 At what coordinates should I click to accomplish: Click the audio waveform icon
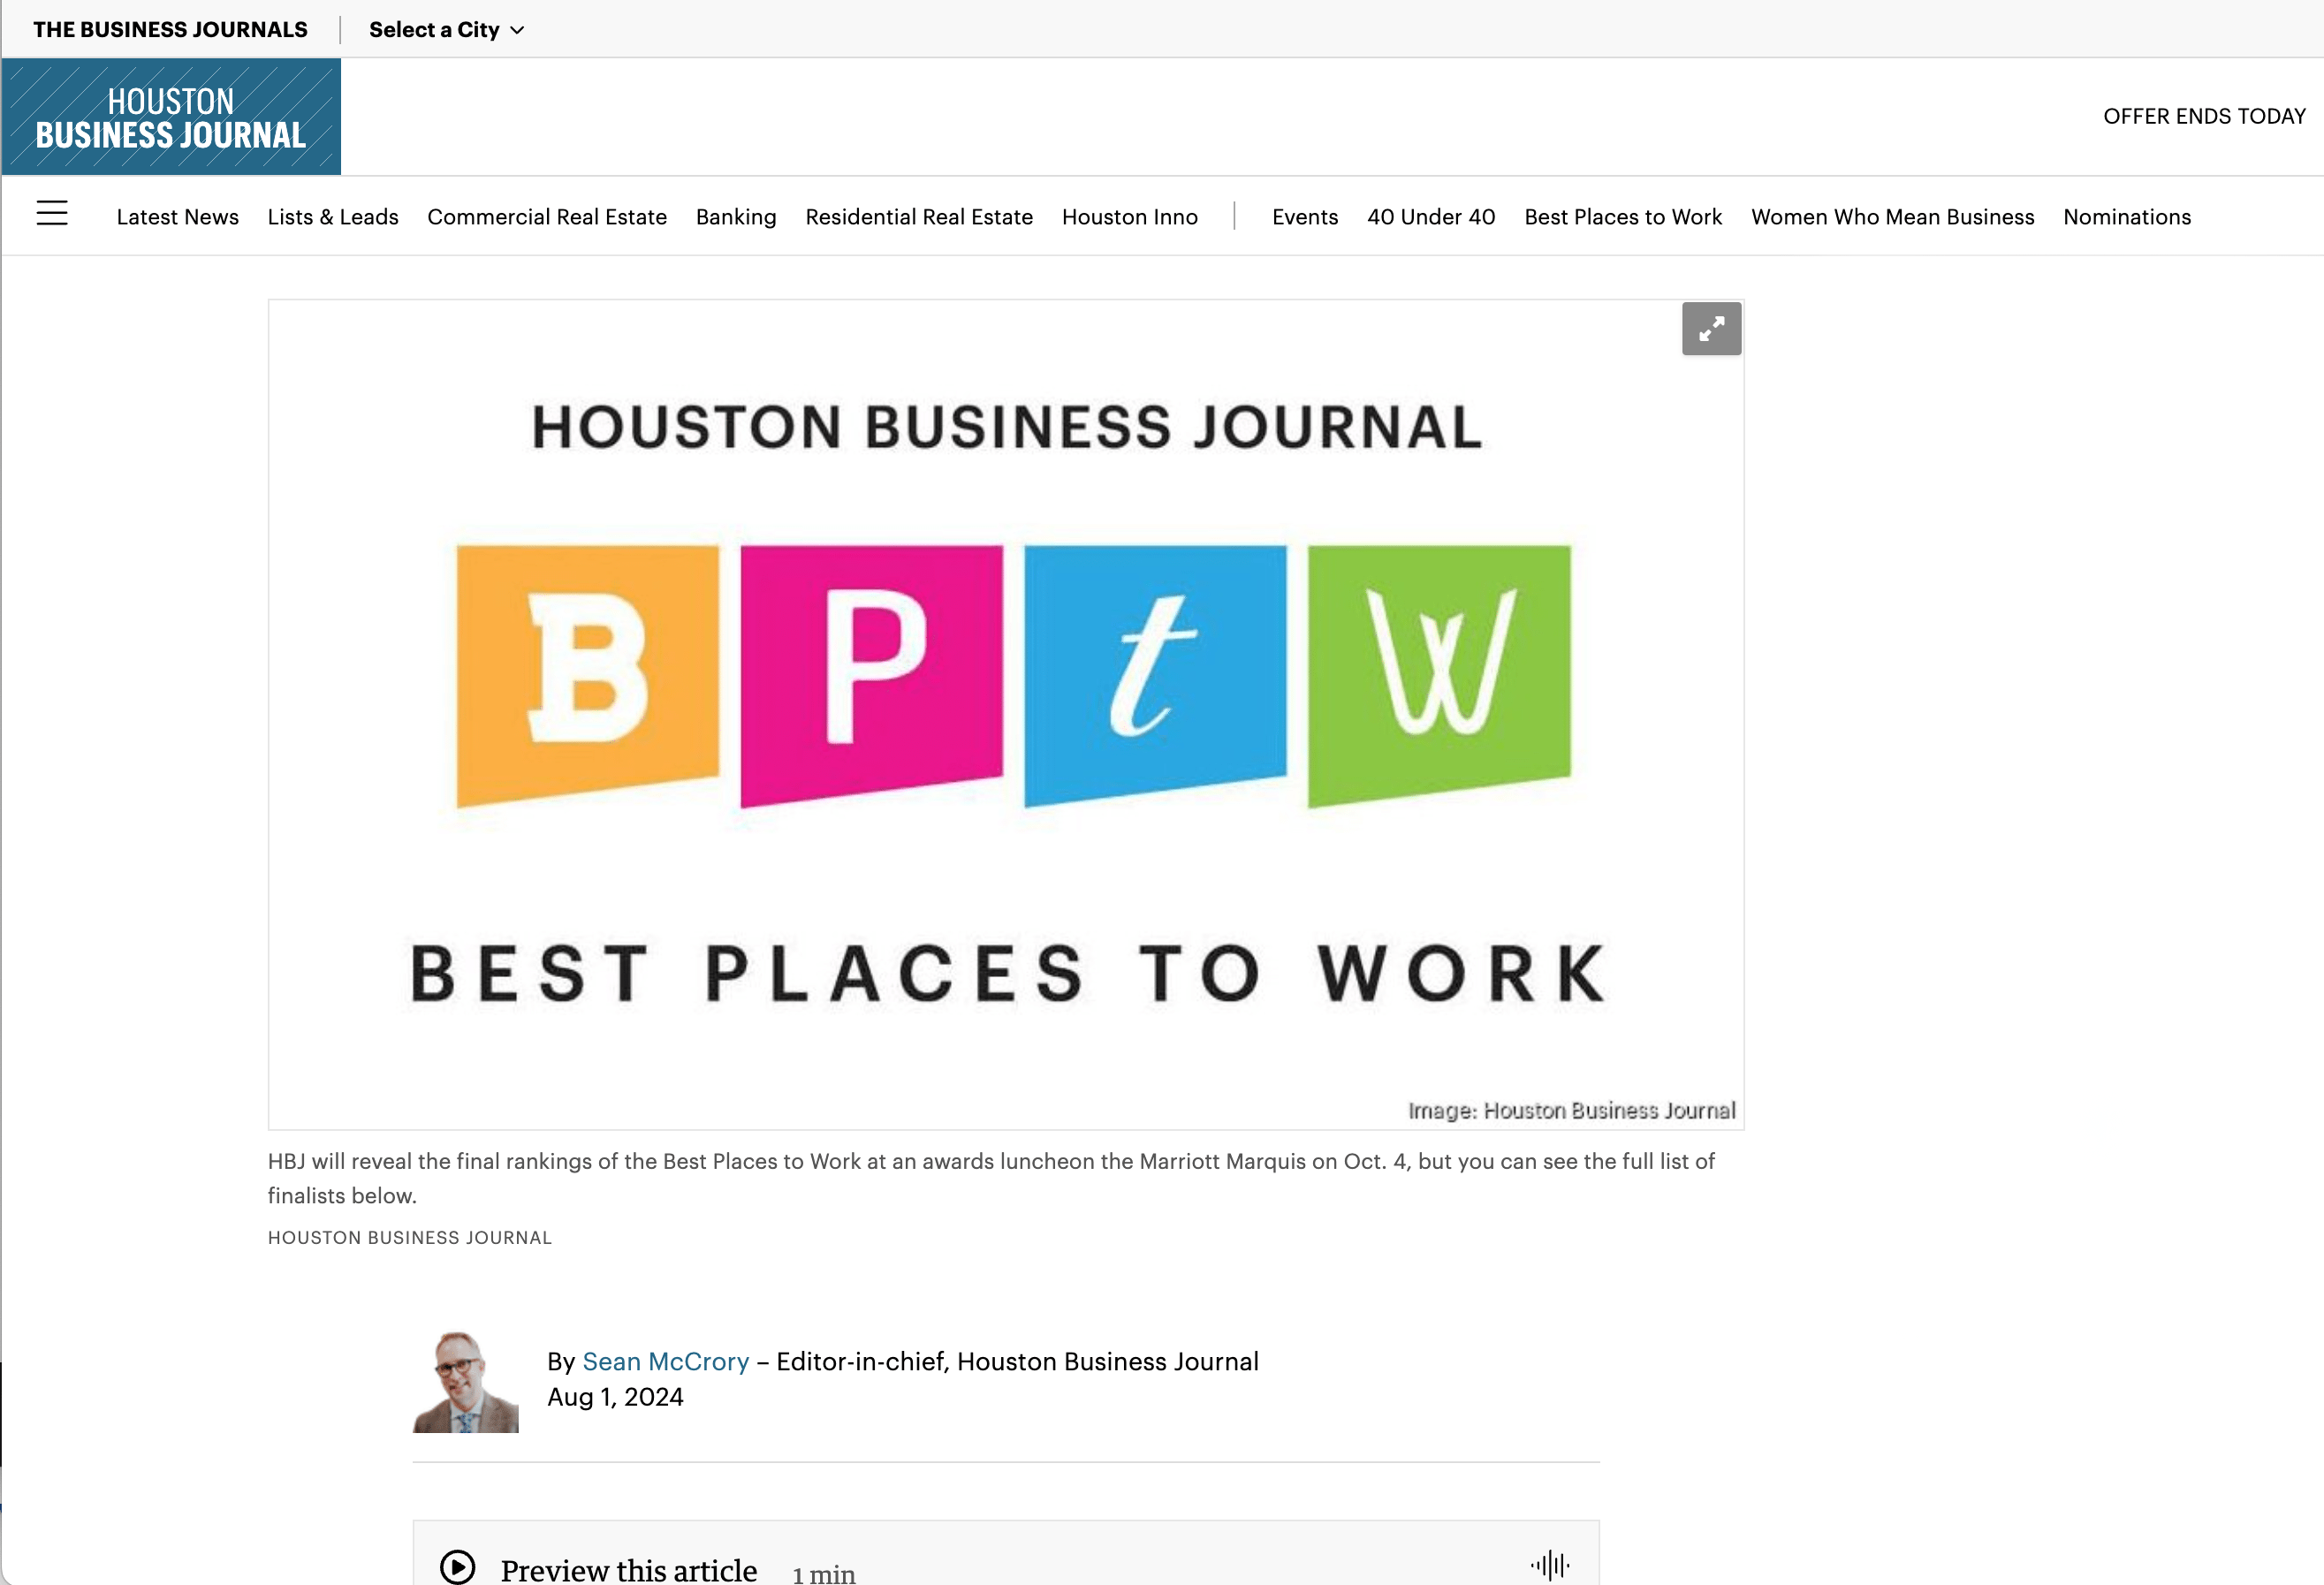pyautogui.click(x=1550, y=1565)
